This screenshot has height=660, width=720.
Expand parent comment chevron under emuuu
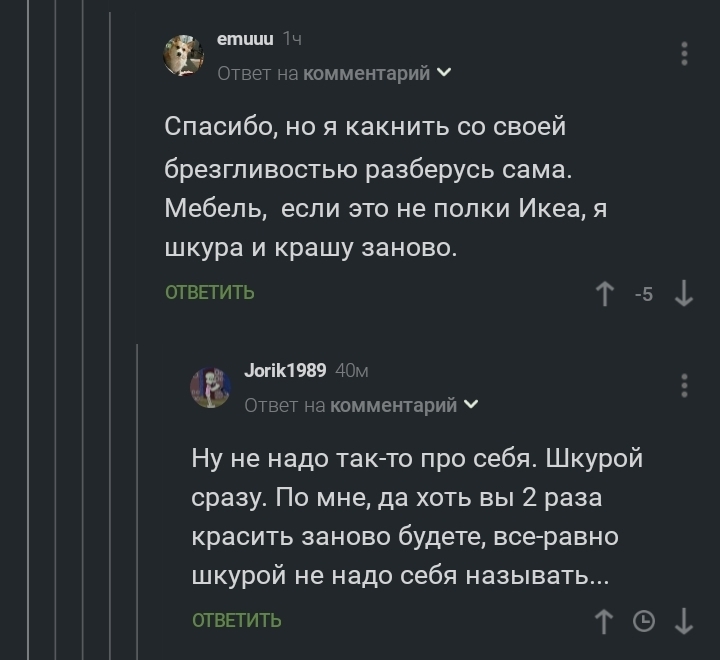pos(445,73)
